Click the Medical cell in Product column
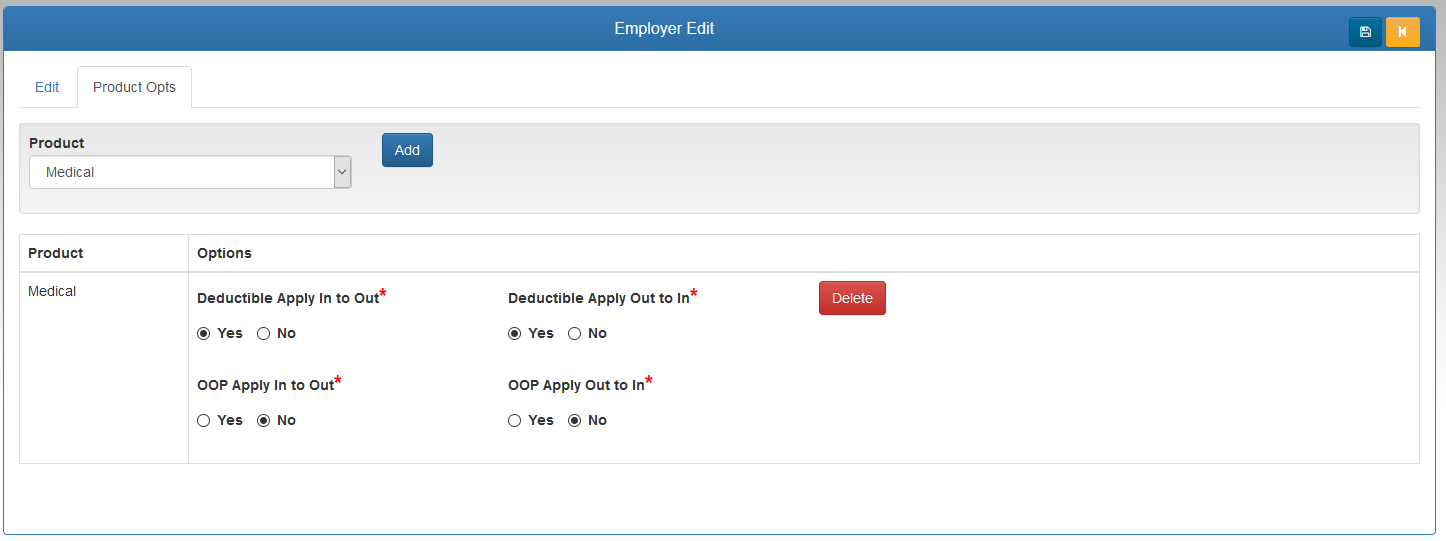This screenshot has height=541, width=1446. click(x=52, y=291)
